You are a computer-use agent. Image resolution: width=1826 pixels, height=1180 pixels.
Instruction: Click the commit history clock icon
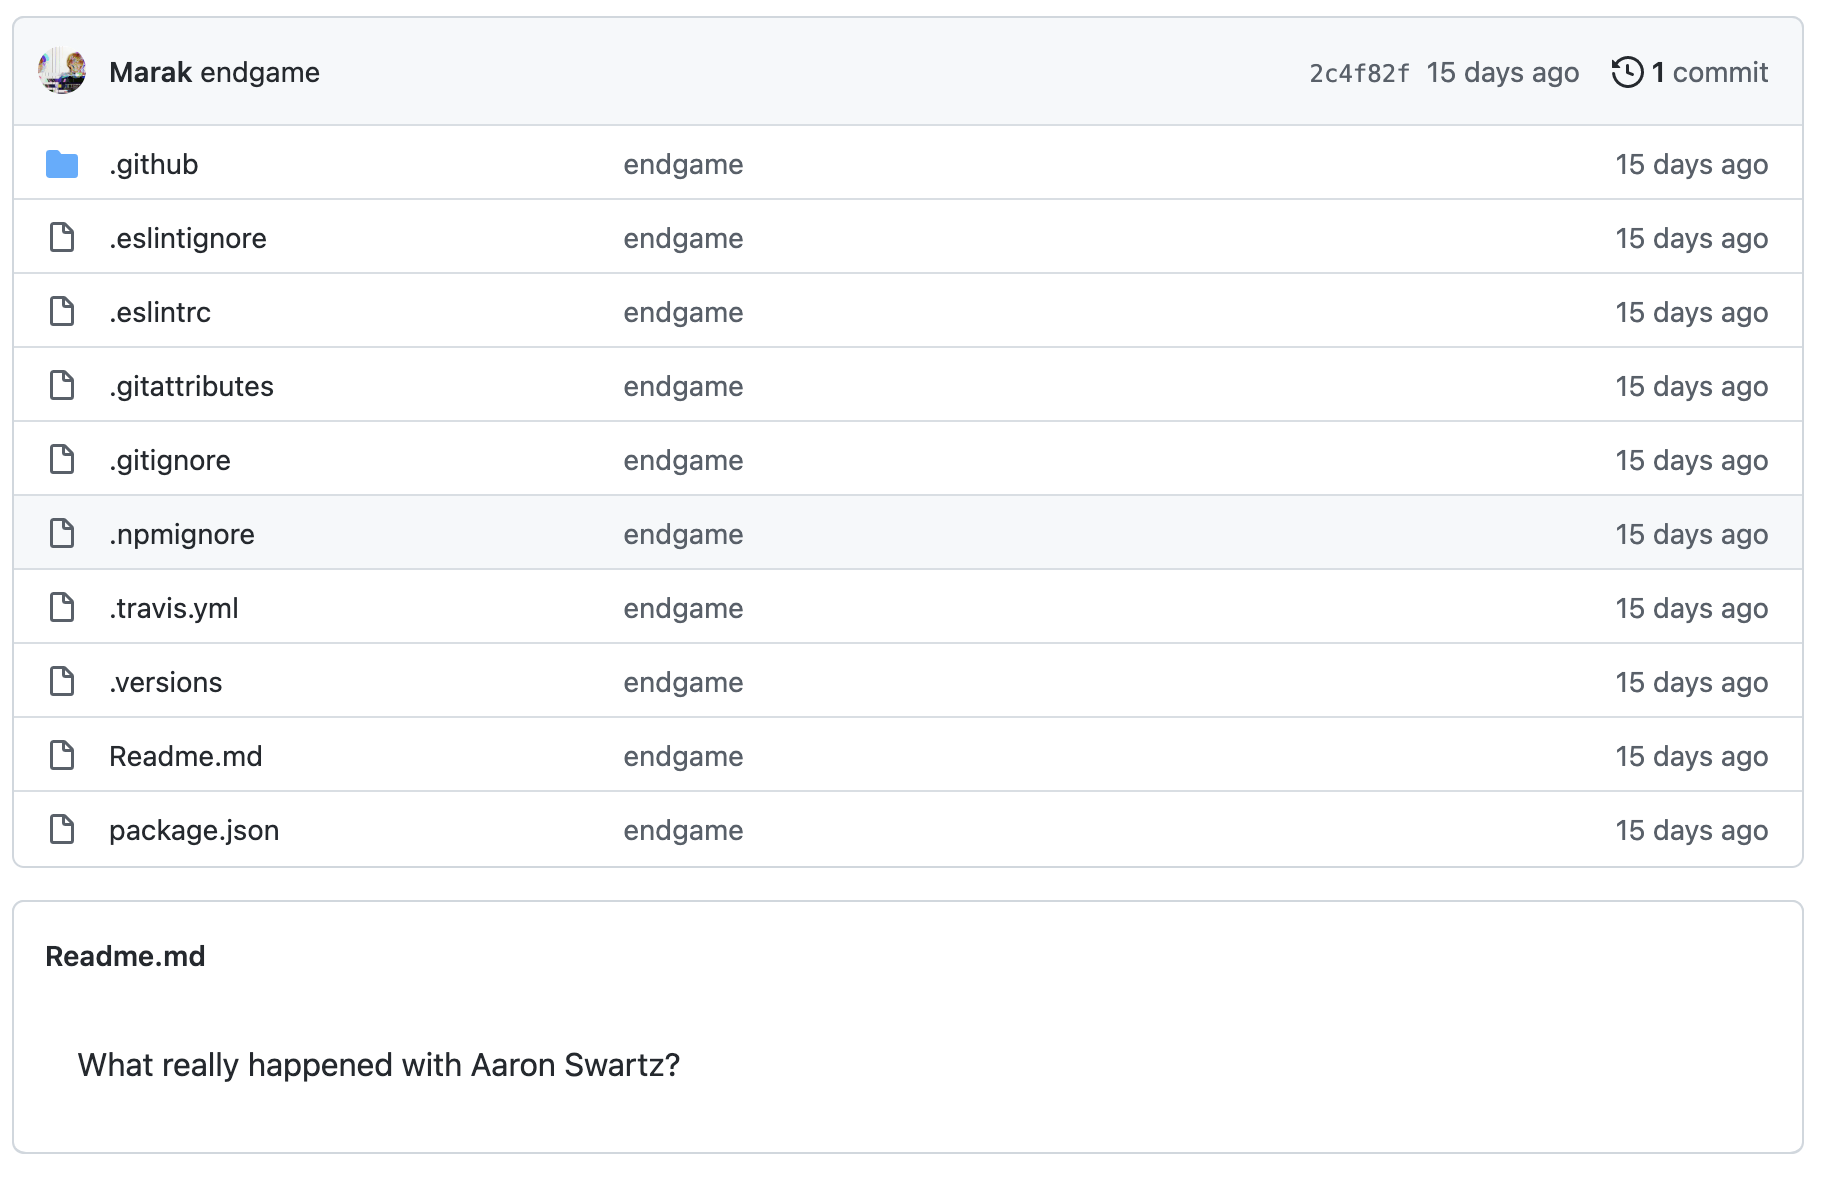(x=1627, y=72)
